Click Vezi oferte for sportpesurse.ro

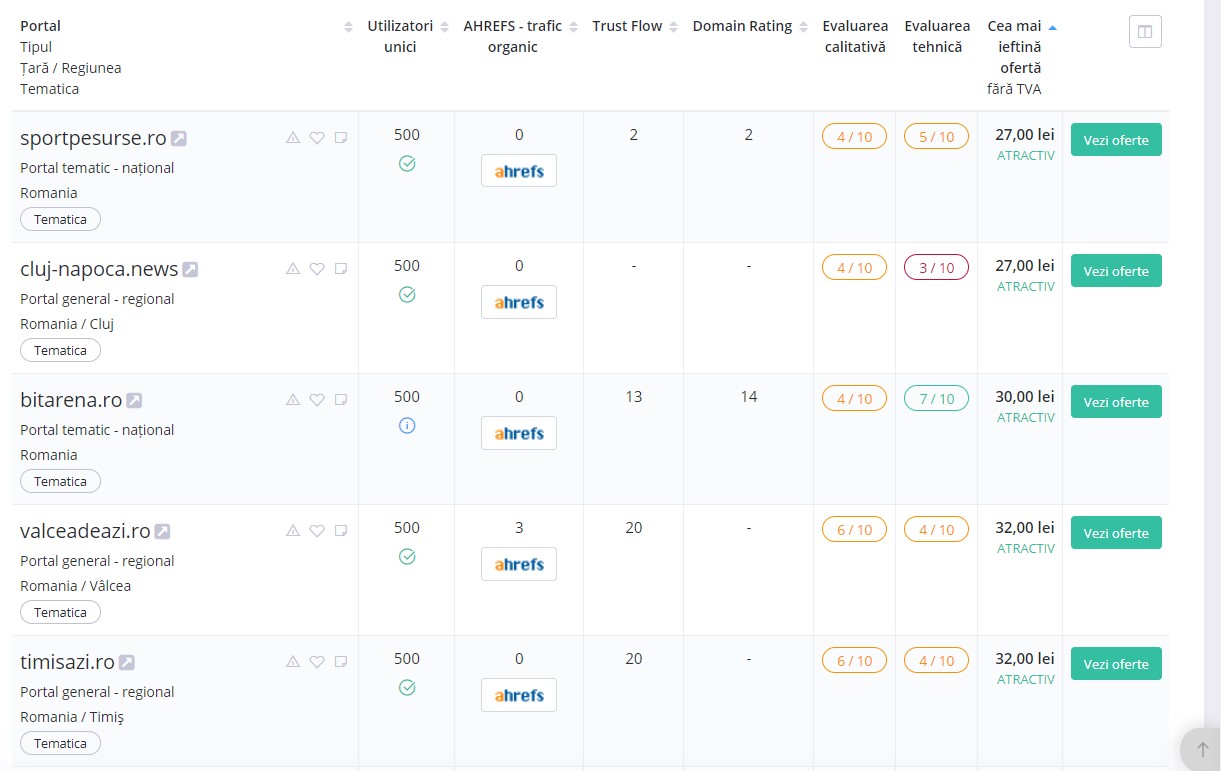tap(1116, 140)
